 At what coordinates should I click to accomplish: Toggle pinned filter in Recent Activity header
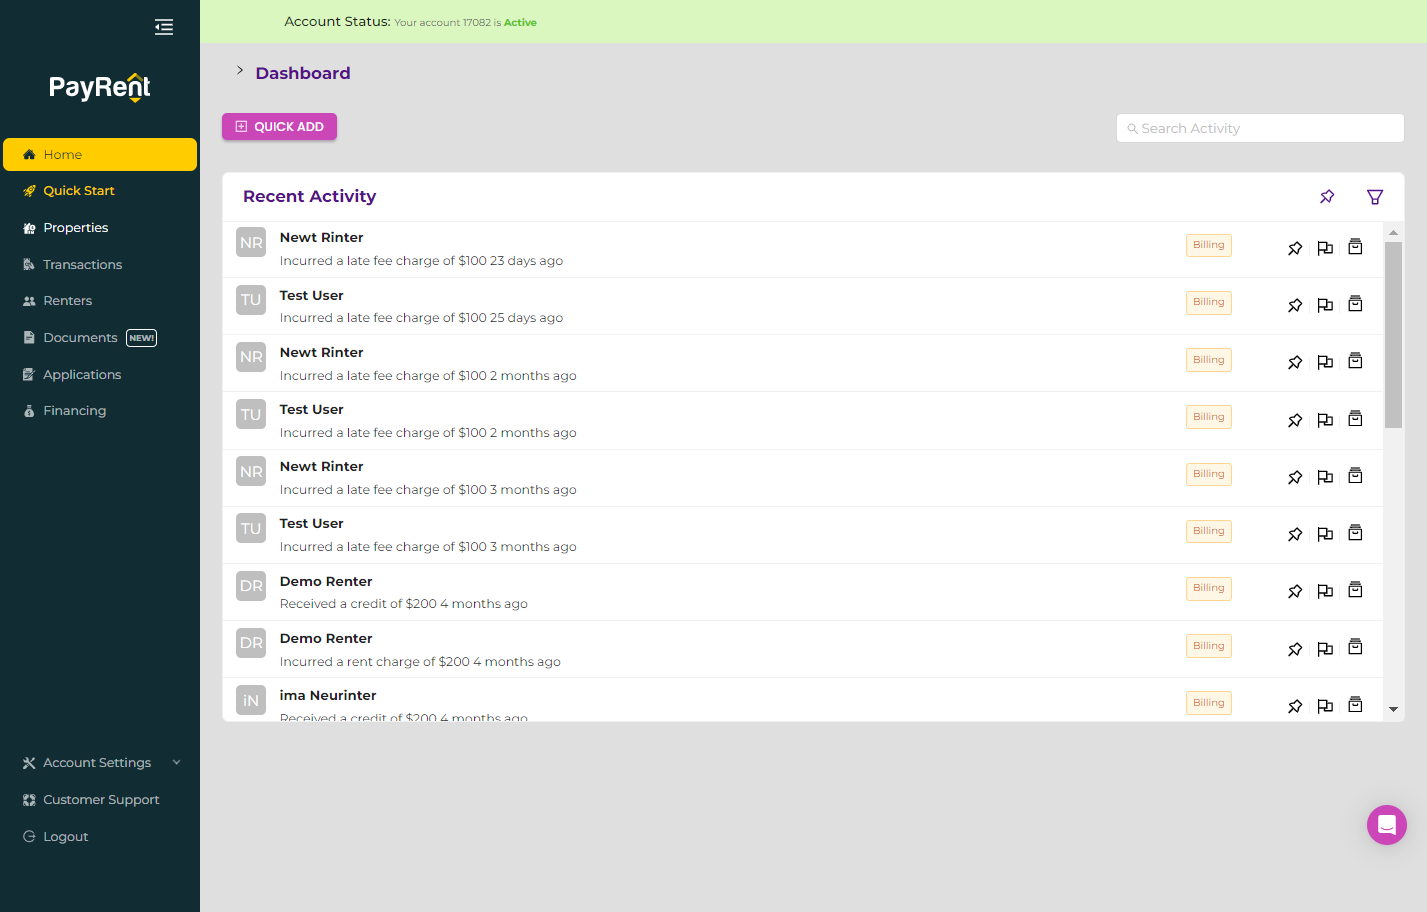(1327, 197)
